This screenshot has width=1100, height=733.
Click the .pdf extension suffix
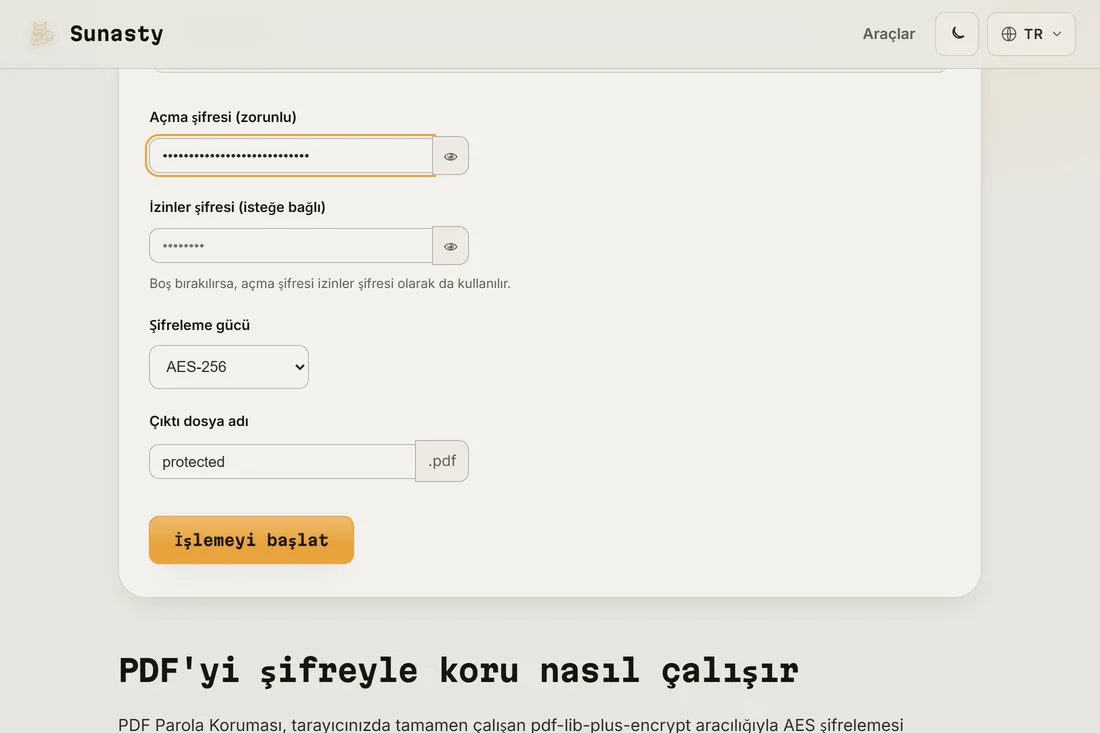[x=442, y=461]
